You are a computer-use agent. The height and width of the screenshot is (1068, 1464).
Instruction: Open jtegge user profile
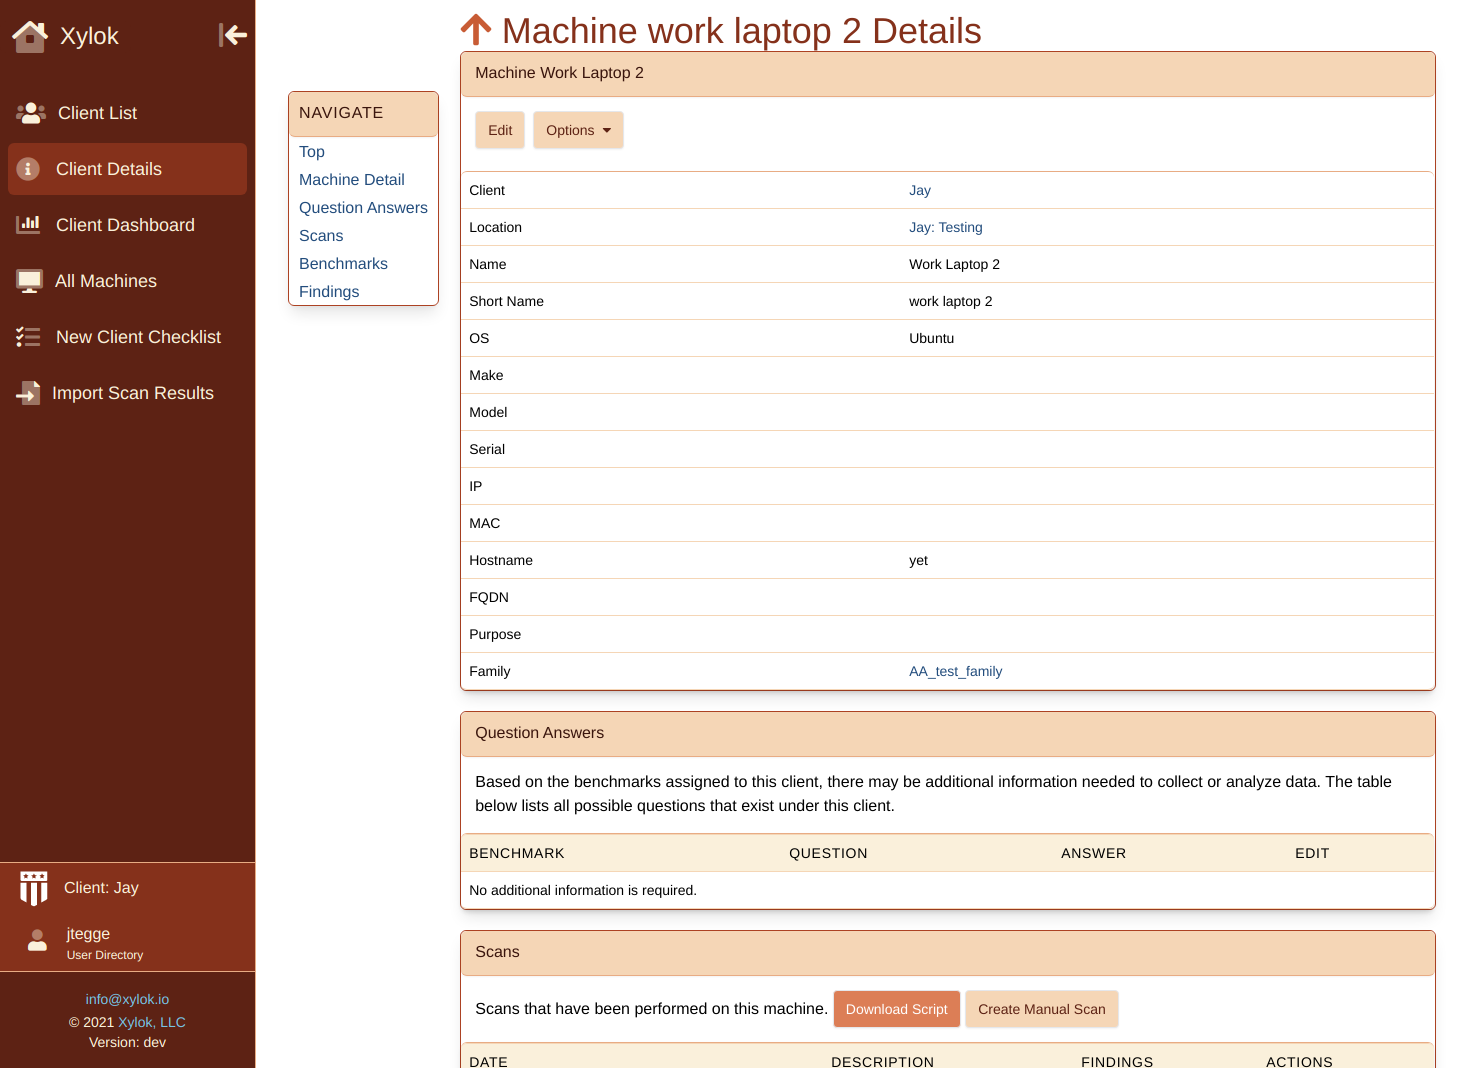click(x=88, y=934)
